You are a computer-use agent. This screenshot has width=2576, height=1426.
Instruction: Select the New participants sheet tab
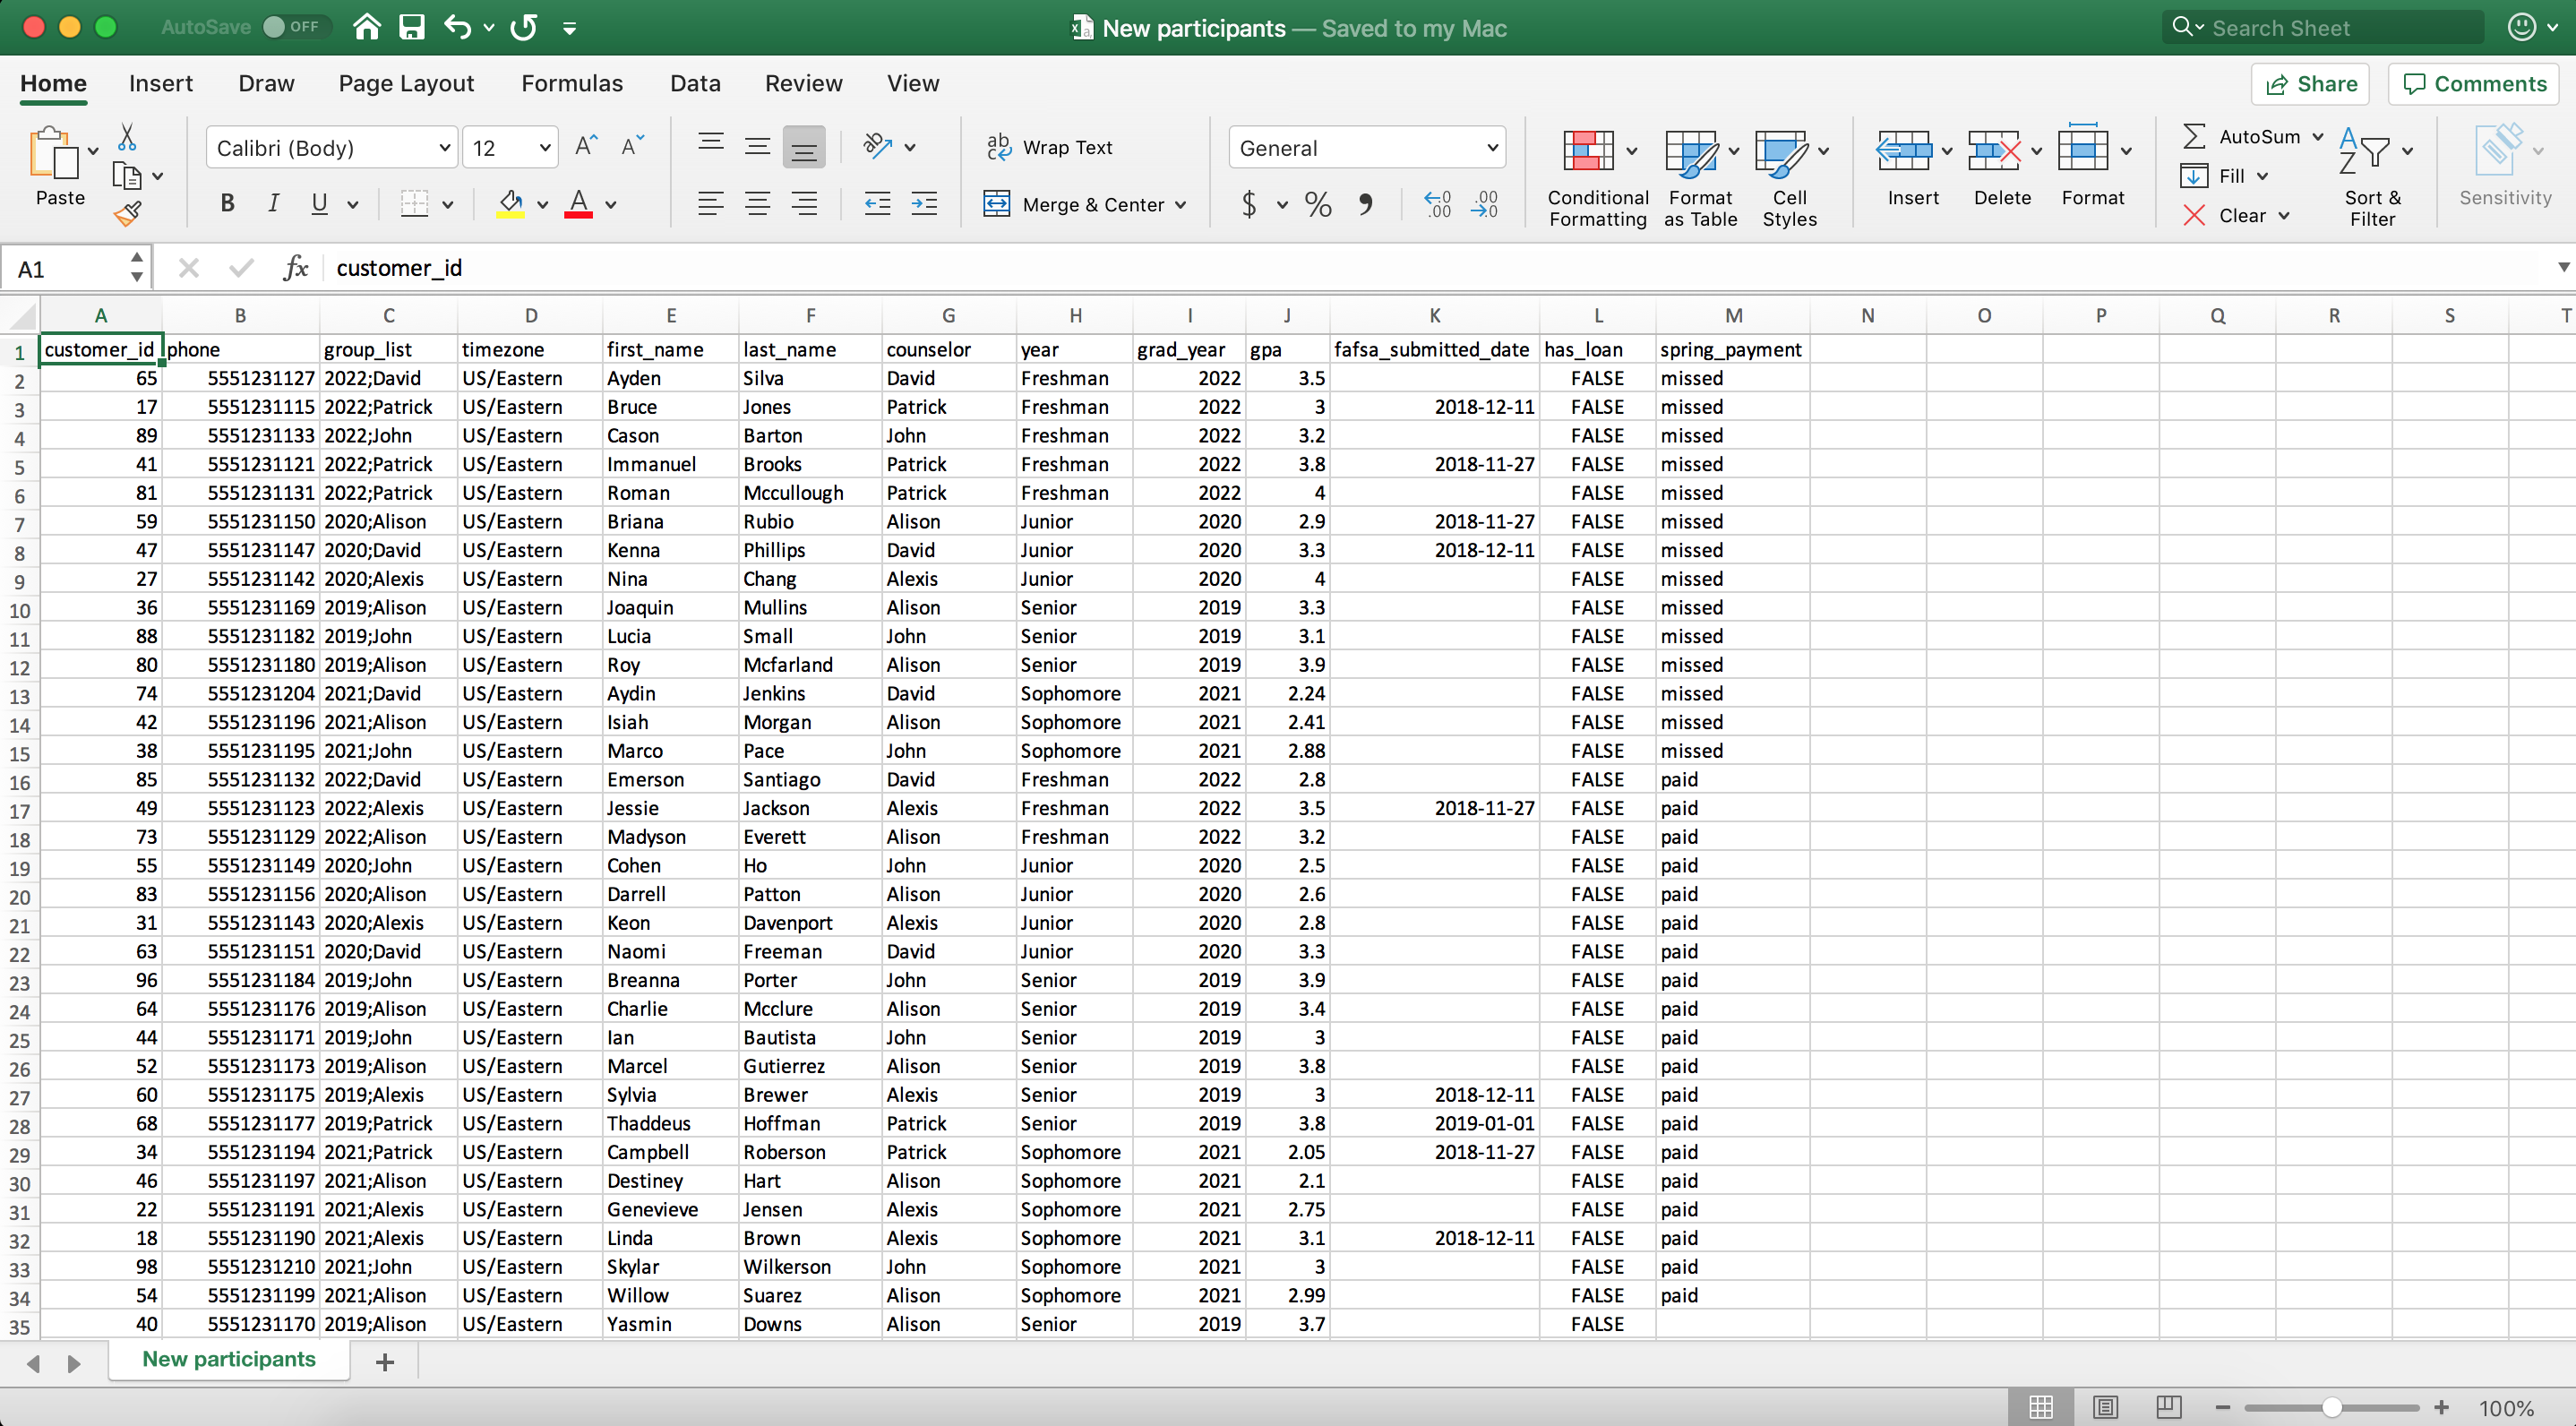(x=229, y=1359)
